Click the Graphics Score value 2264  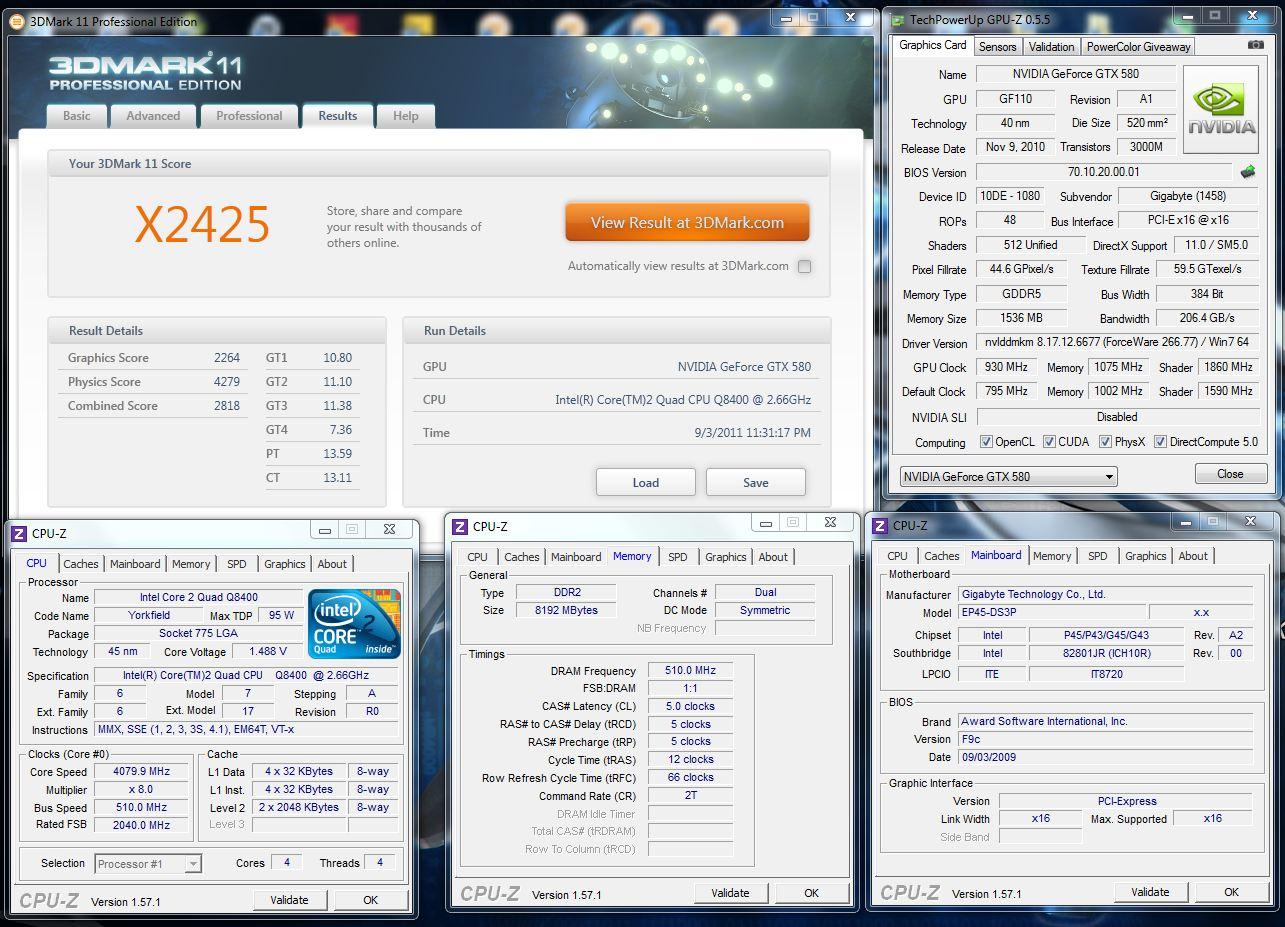tap(226, 358)
